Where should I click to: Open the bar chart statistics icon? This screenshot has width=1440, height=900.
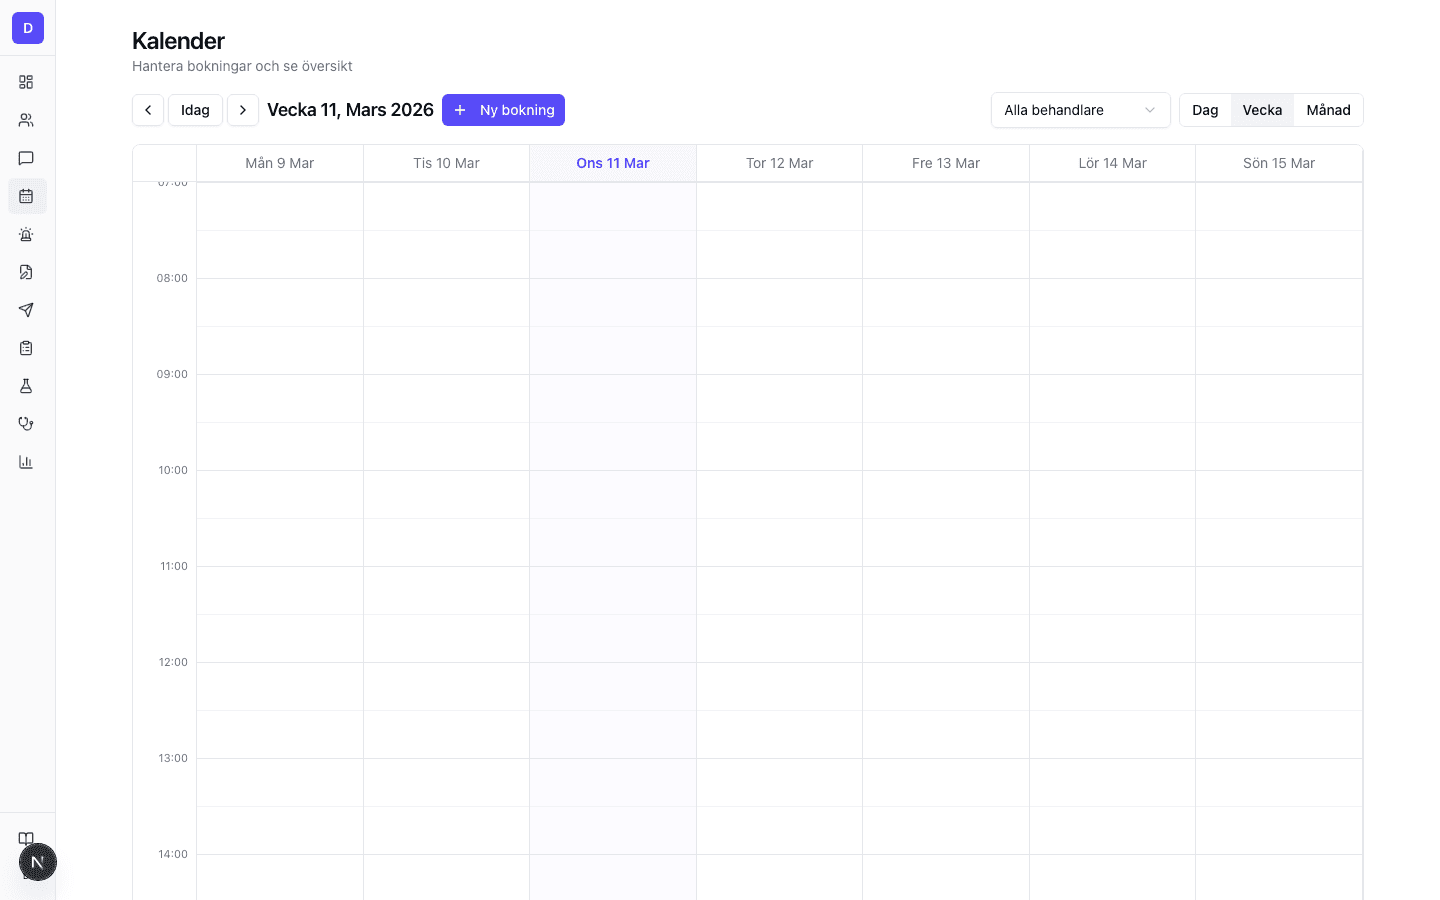[x=26, y=462]
